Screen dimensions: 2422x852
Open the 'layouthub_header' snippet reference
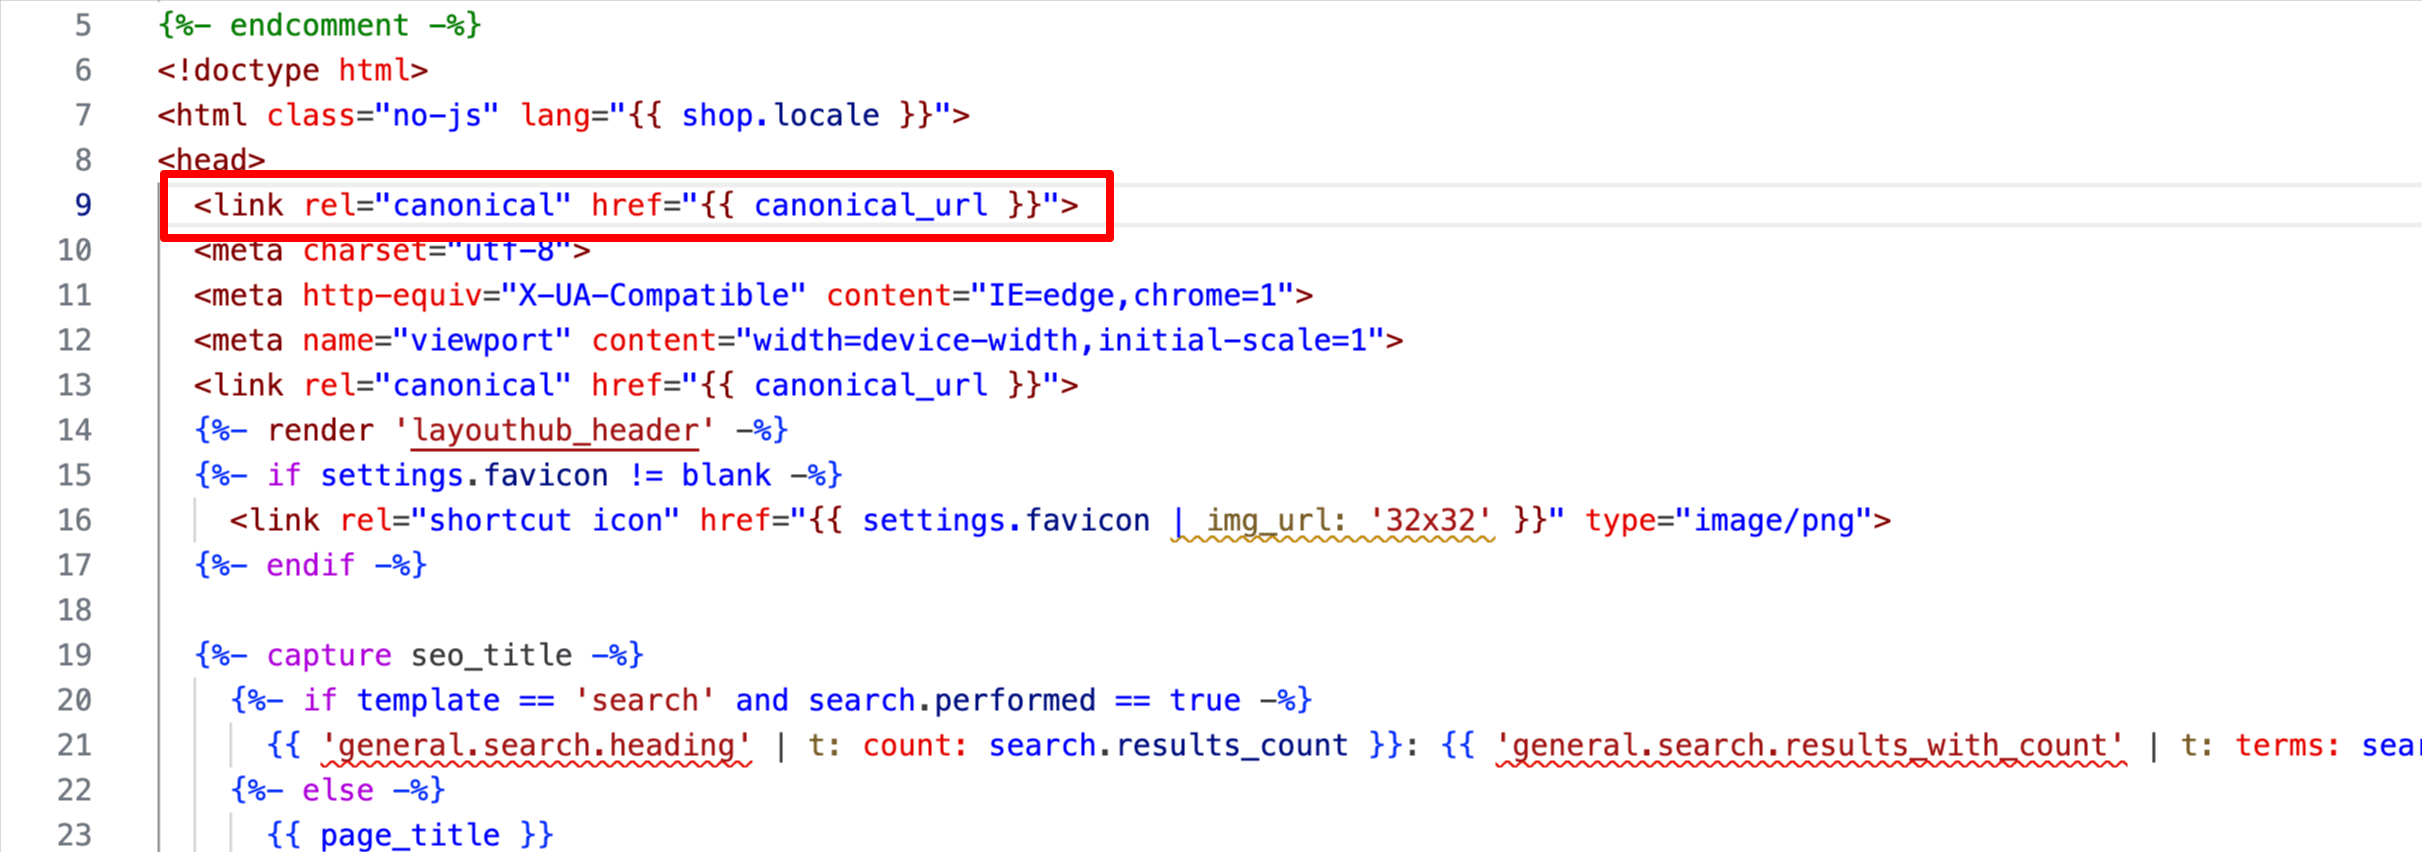pos(555,431)
